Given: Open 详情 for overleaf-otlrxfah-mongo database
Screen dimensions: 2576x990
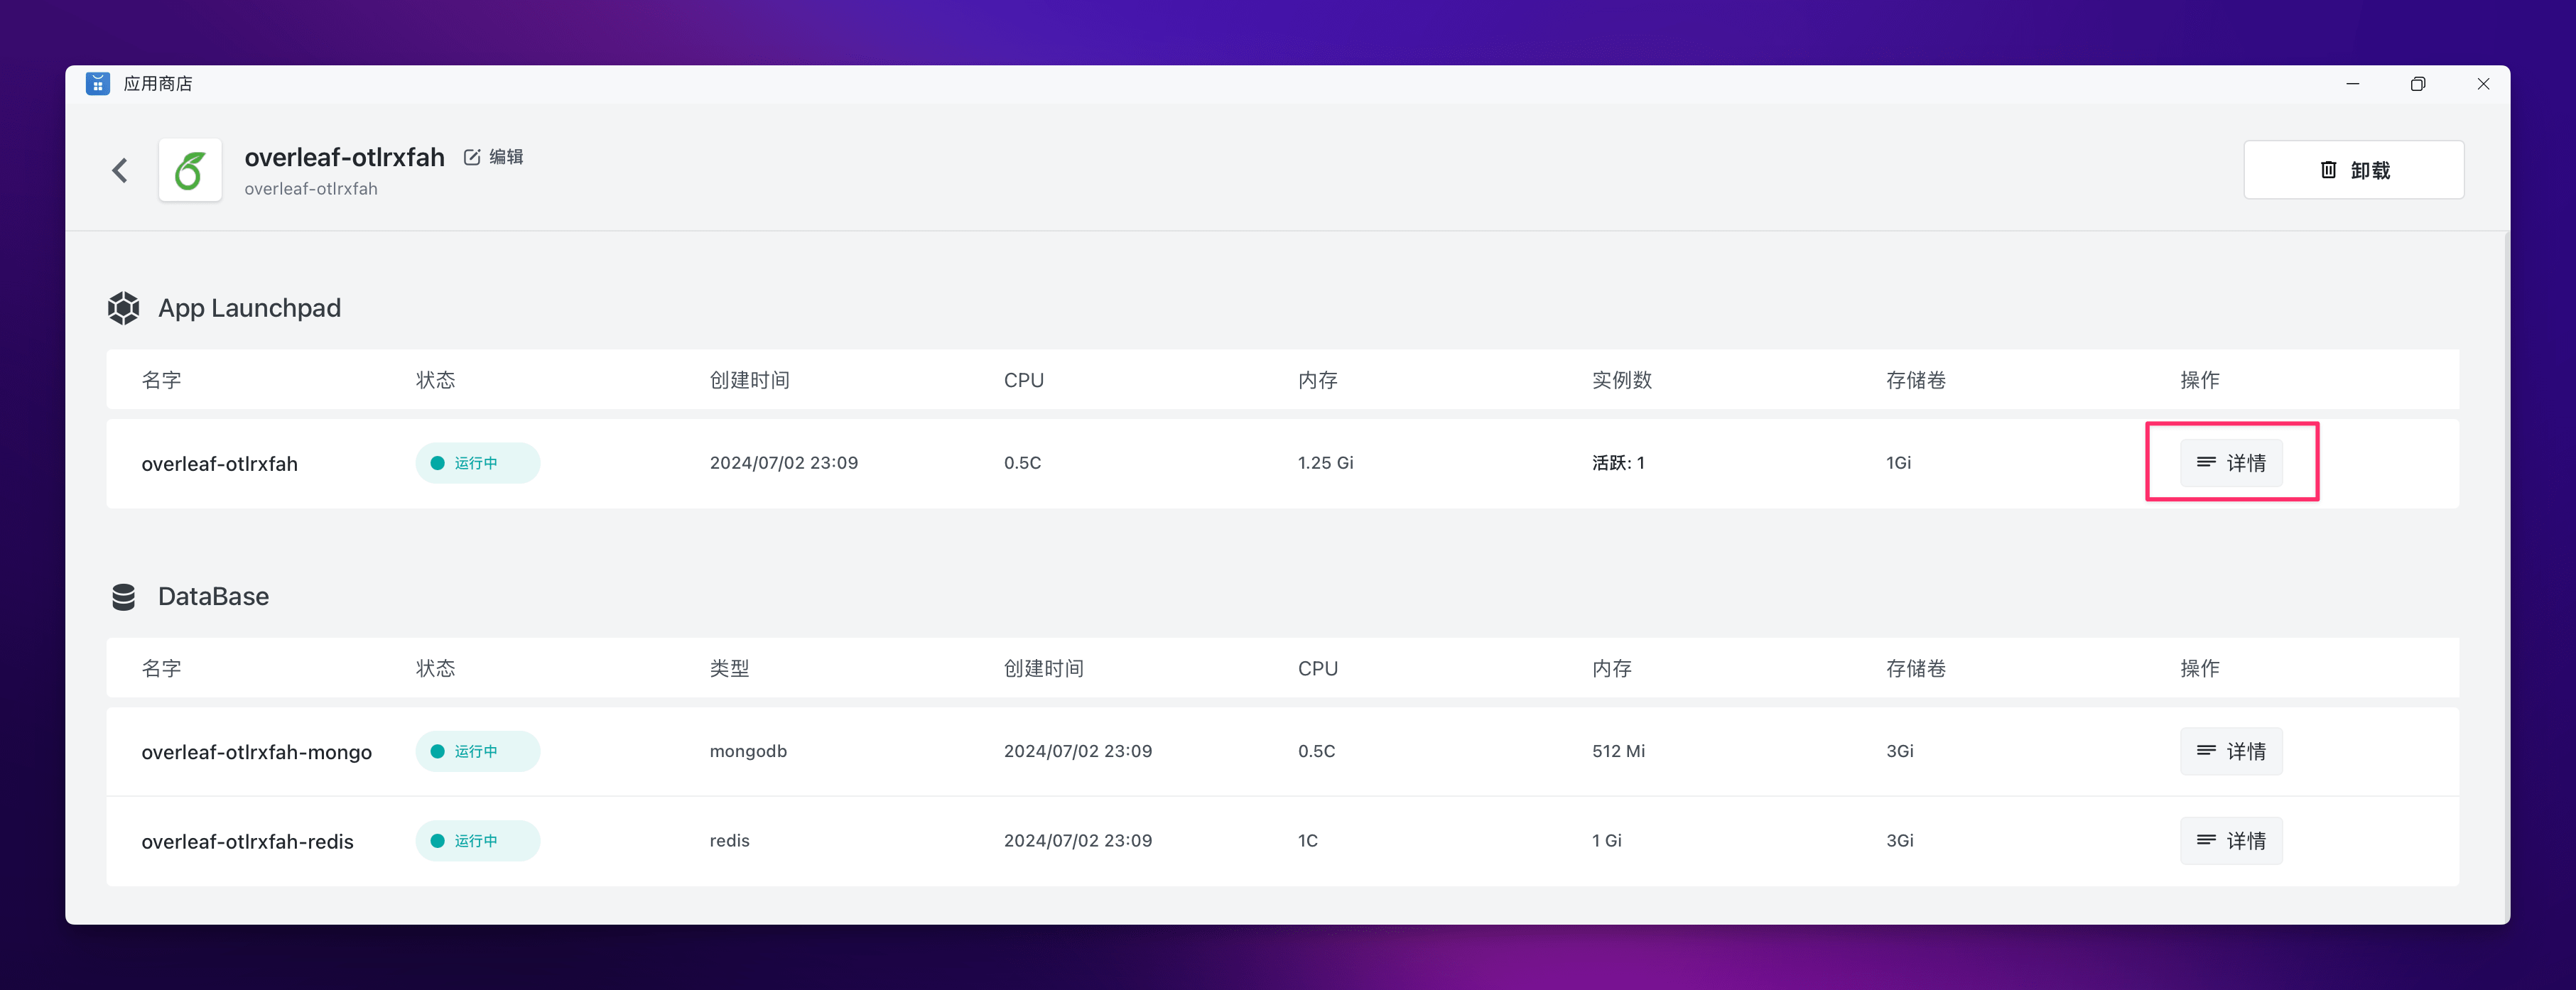Looking at the screenshot, I should point(2231,751).
